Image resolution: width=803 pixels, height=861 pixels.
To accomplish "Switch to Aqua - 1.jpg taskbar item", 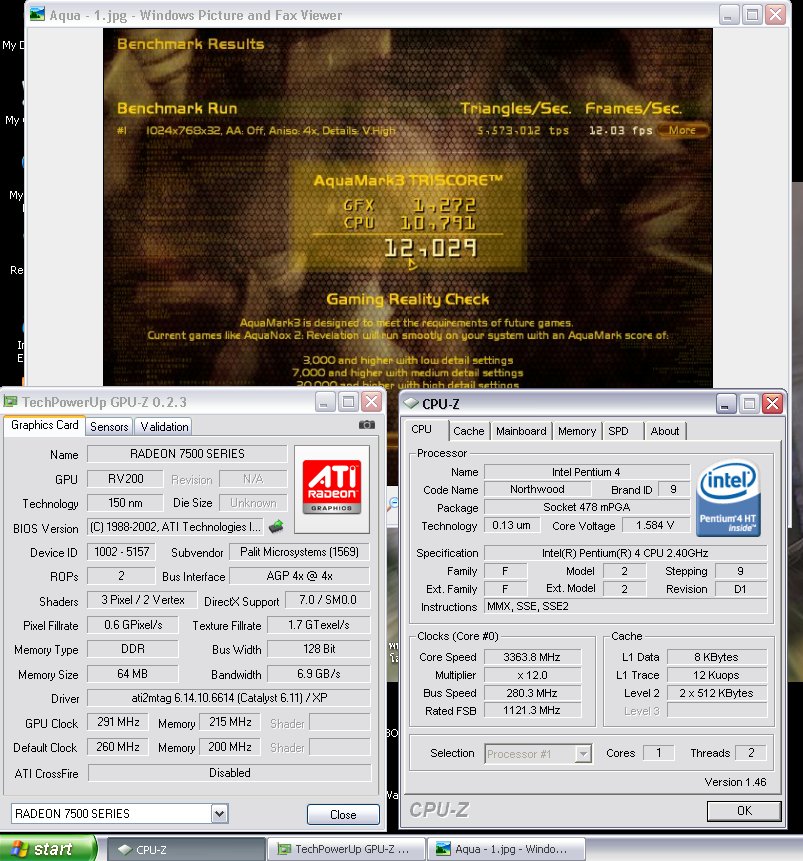I will pyautogui.click(x=506, y=849).
